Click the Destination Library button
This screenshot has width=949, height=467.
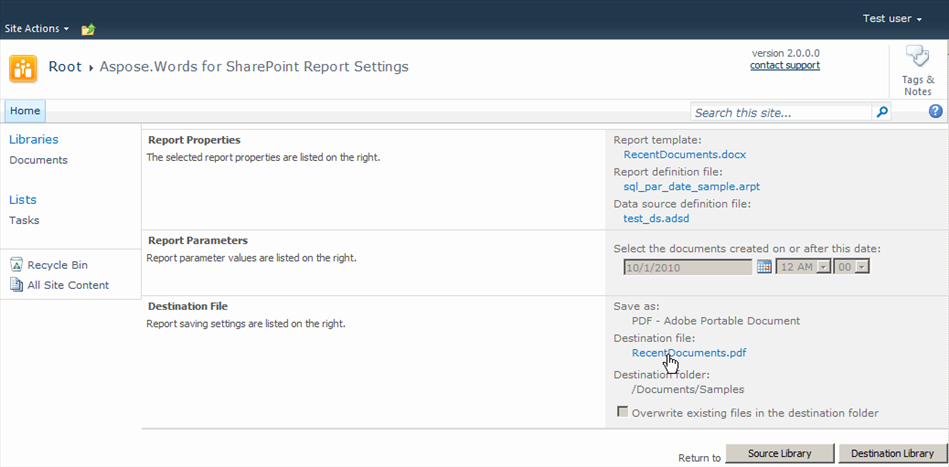pos(892,454)
